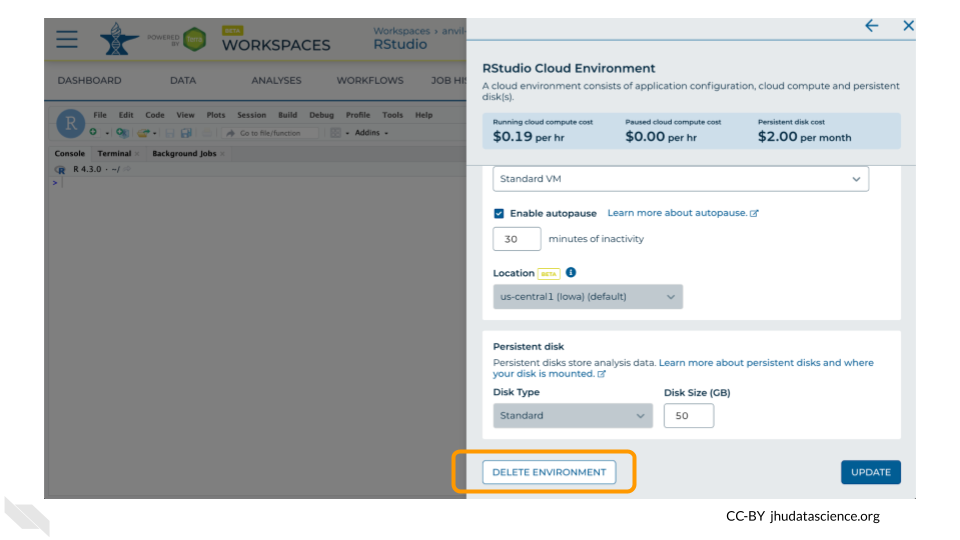
Task: Open Learn more about persistent disks link
Action: coord(683,368)
